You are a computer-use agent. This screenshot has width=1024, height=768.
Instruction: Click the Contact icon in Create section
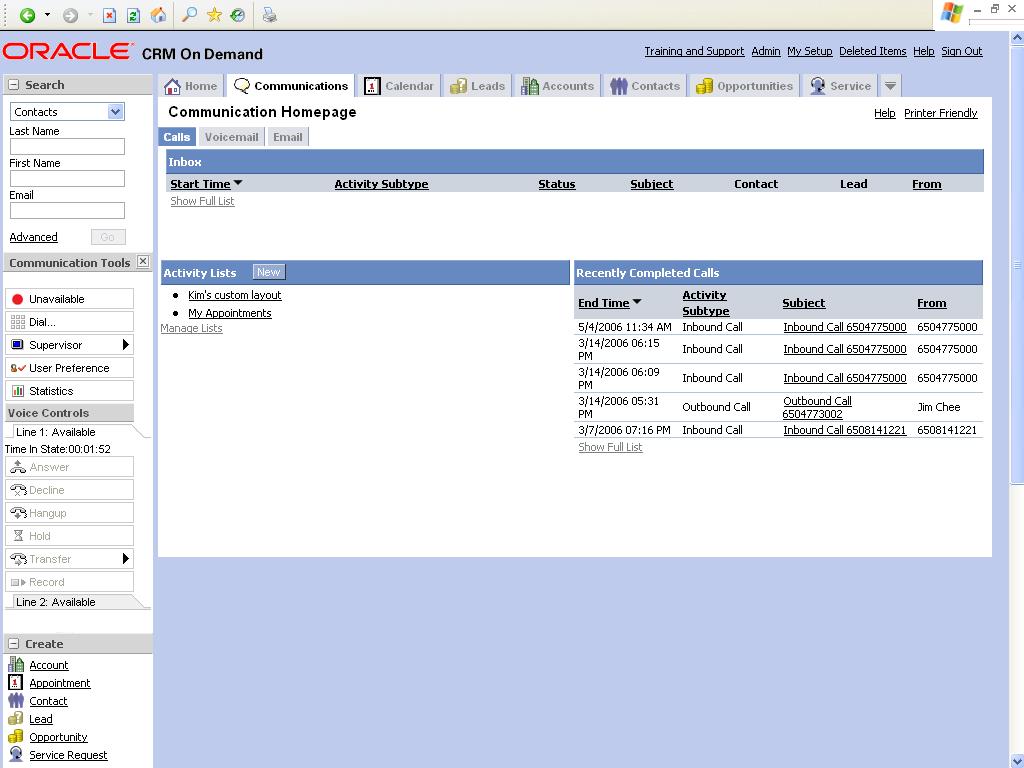tap(16, 701)
